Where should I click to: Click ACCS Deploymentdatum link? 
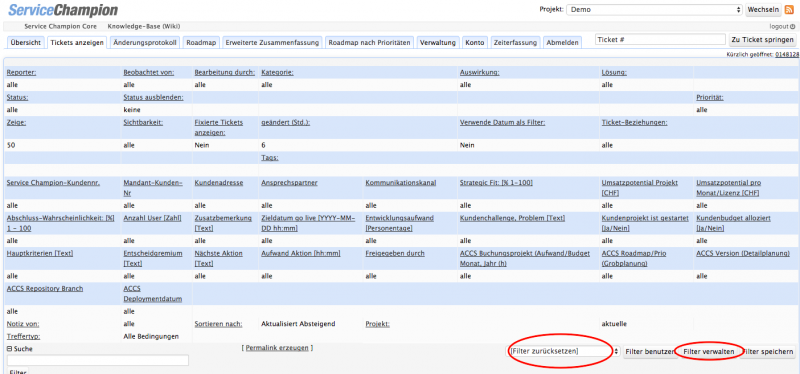click(x=153, y=293)
